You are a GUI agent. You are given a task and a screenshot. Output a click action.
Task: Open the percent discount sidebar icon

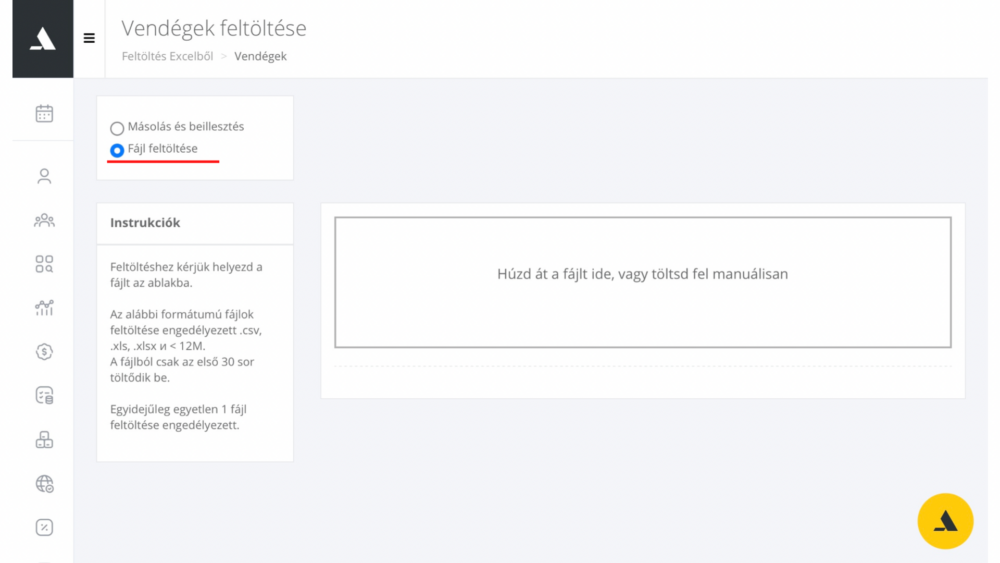[x=44, y=527]
